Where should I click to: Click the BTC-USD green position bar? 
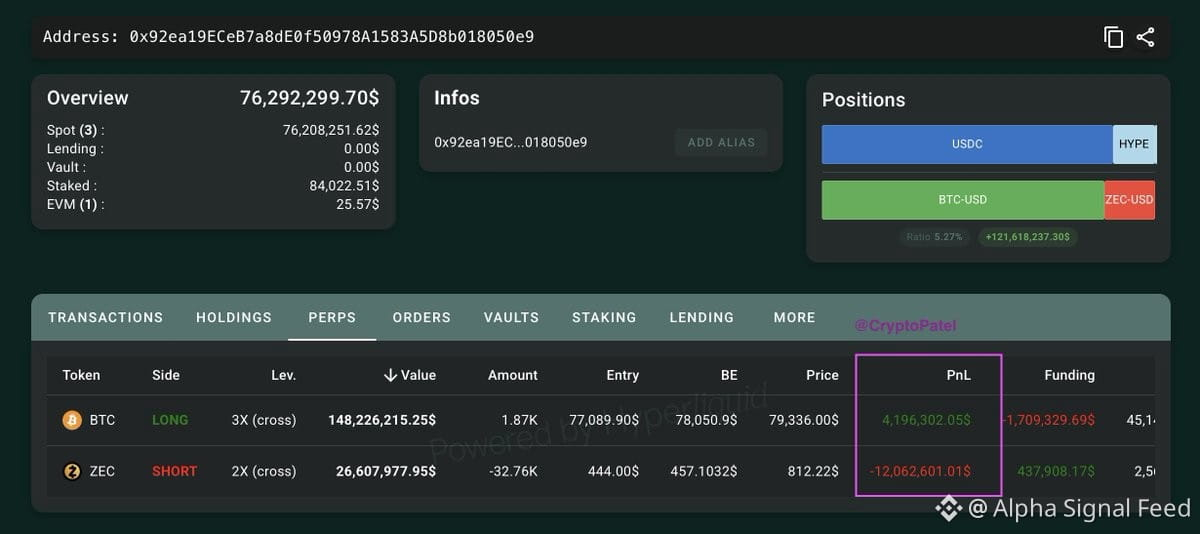963,200
